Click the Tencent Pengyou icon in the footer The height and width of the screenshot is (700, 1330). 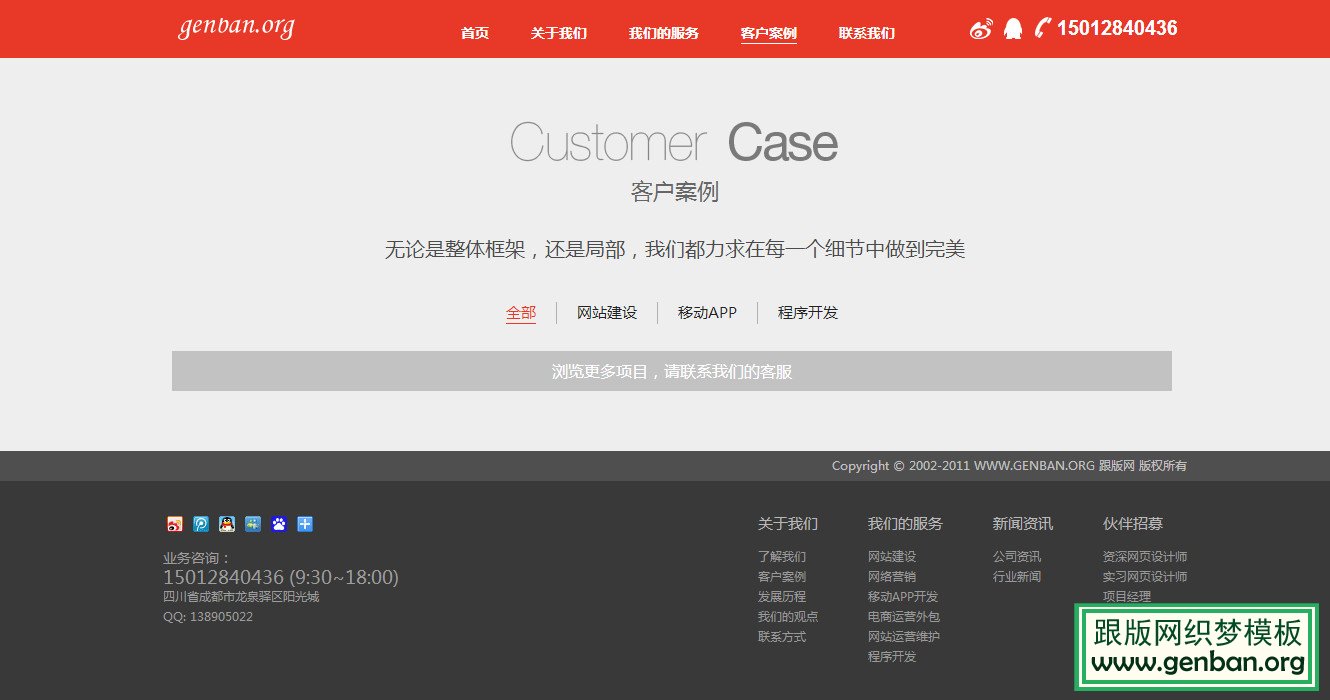[x=252, y=524]
